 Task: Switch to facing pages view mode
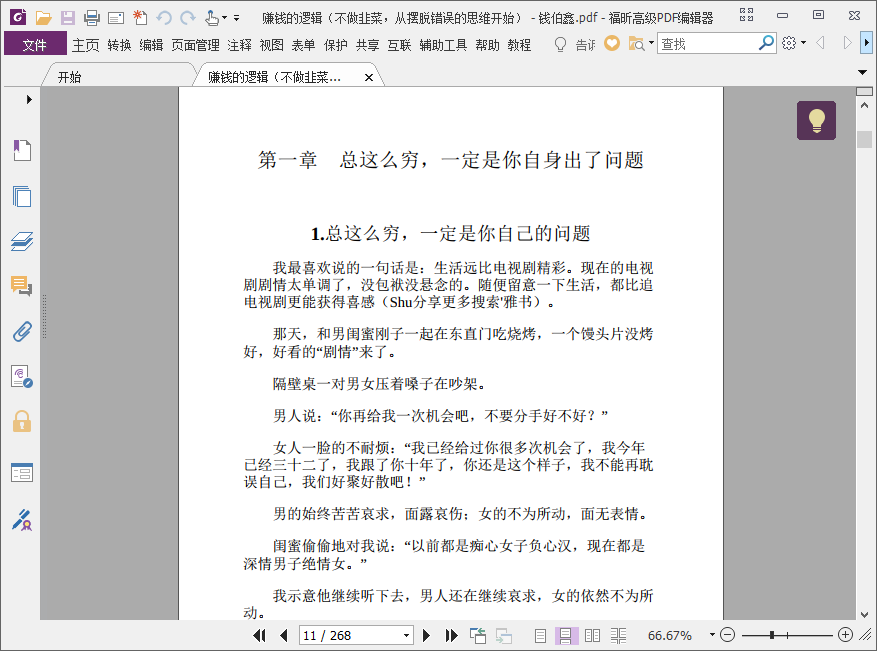(x=592, y=635)
